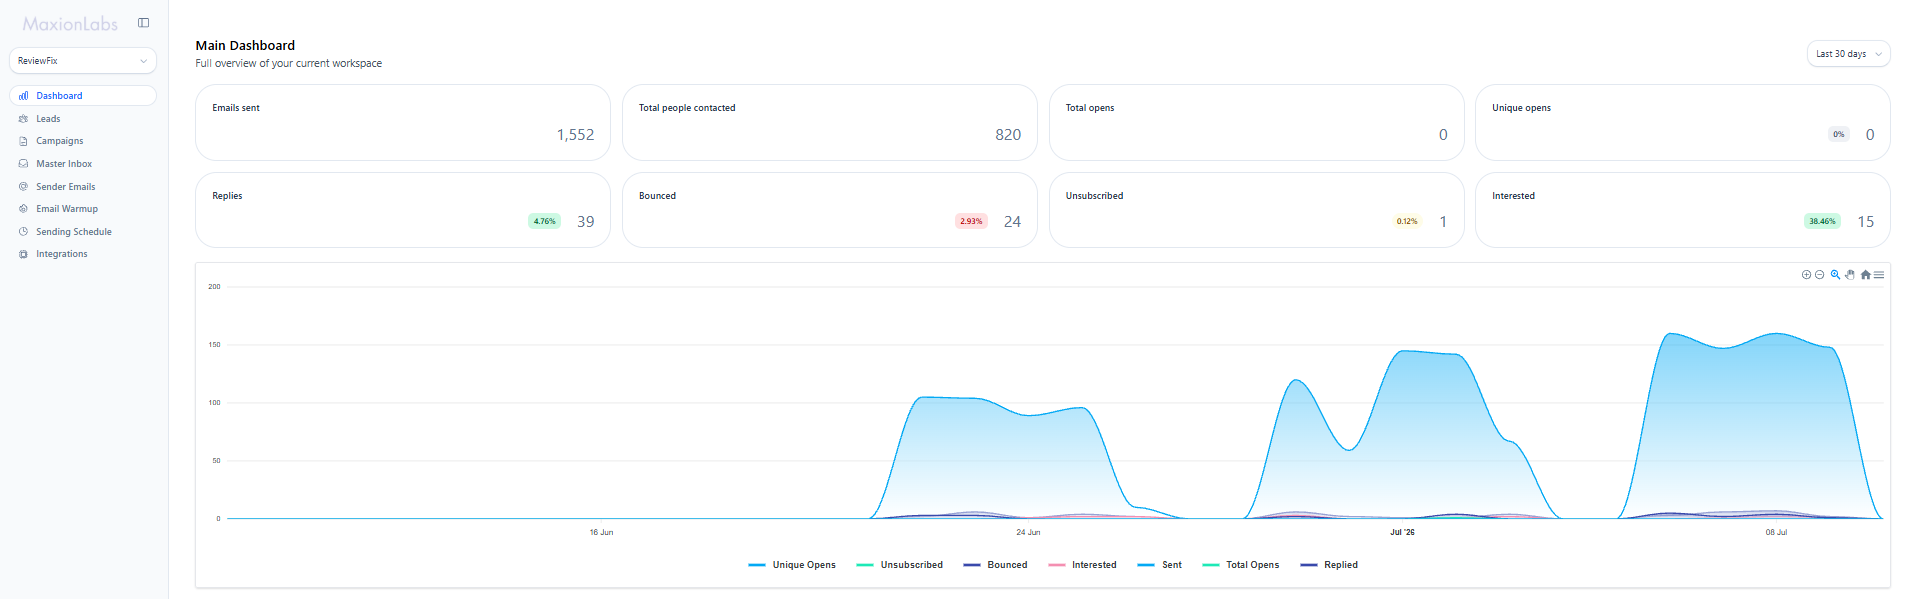This screenshot has height=599, width=1910.
Task: Click chart zoom out minus icon
Action: pos(1819,275)
